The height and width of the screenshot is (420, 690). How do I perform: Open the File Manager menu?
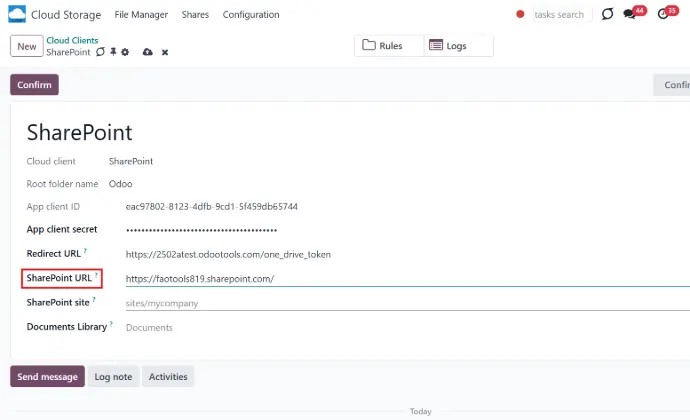click(x=141, y=15)
